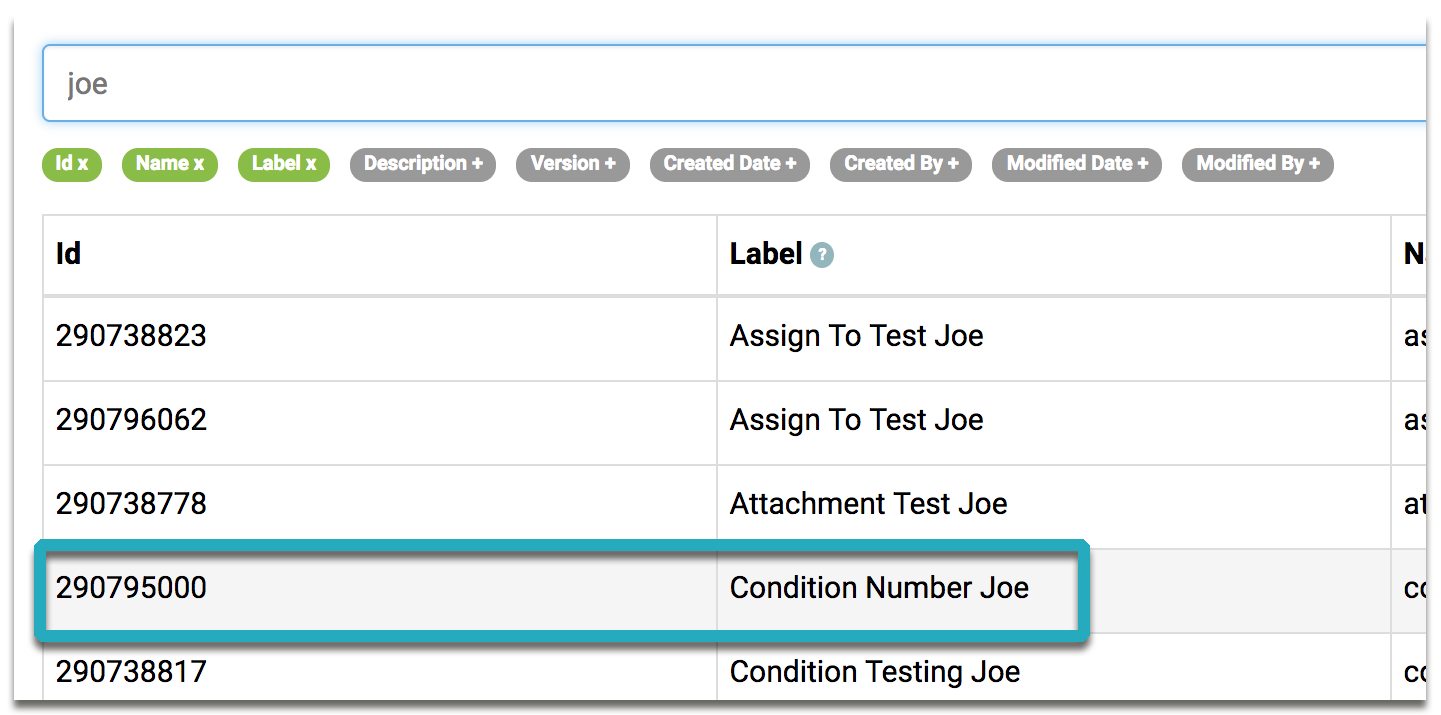Add the Description filter

point(422,164)
